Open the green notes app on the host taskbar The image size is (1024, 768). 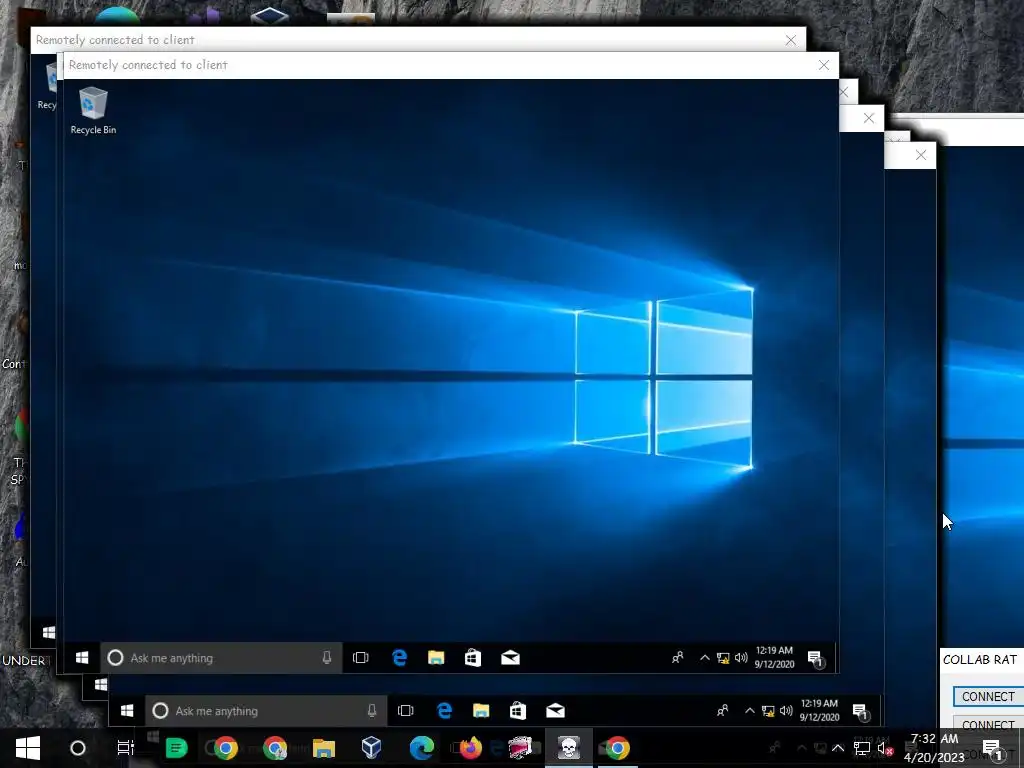[176, 748]
